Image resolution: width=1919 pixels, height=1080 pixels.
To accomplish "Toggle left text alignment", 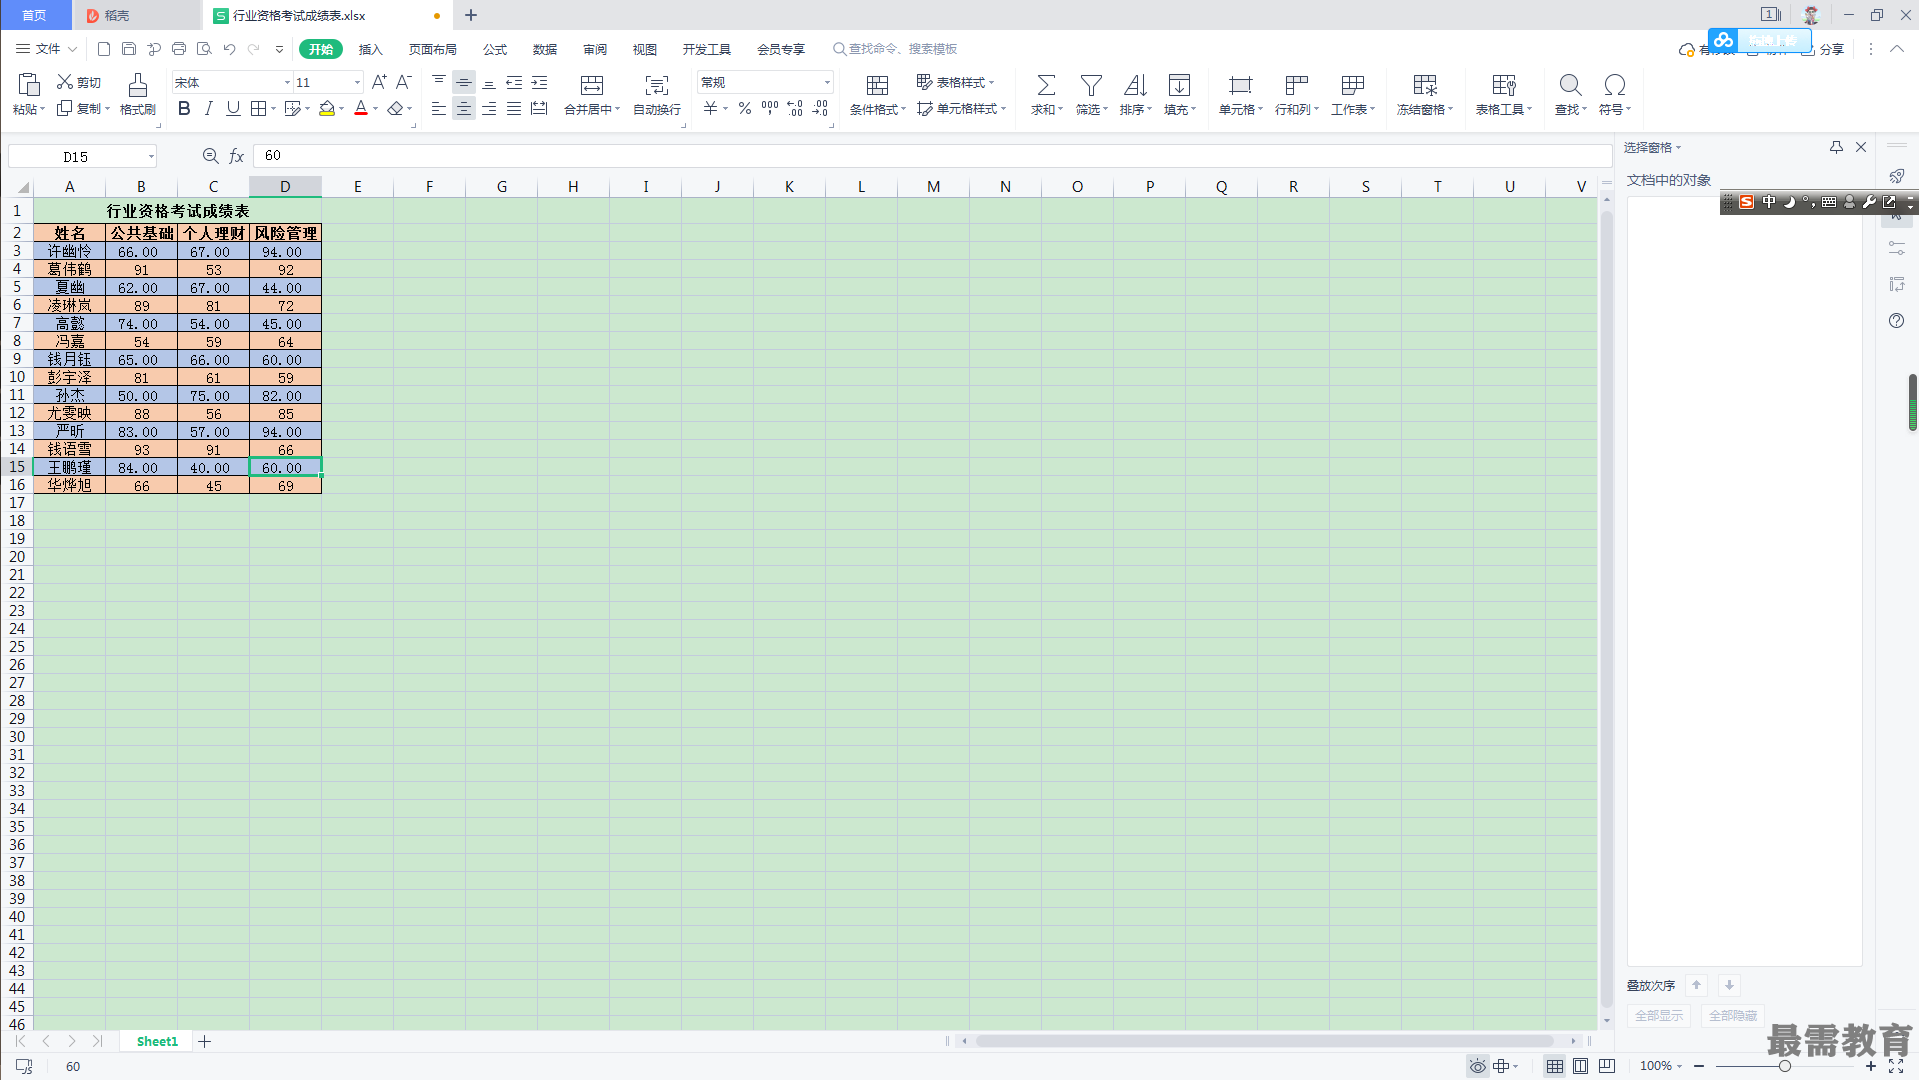I will (439, 109).
